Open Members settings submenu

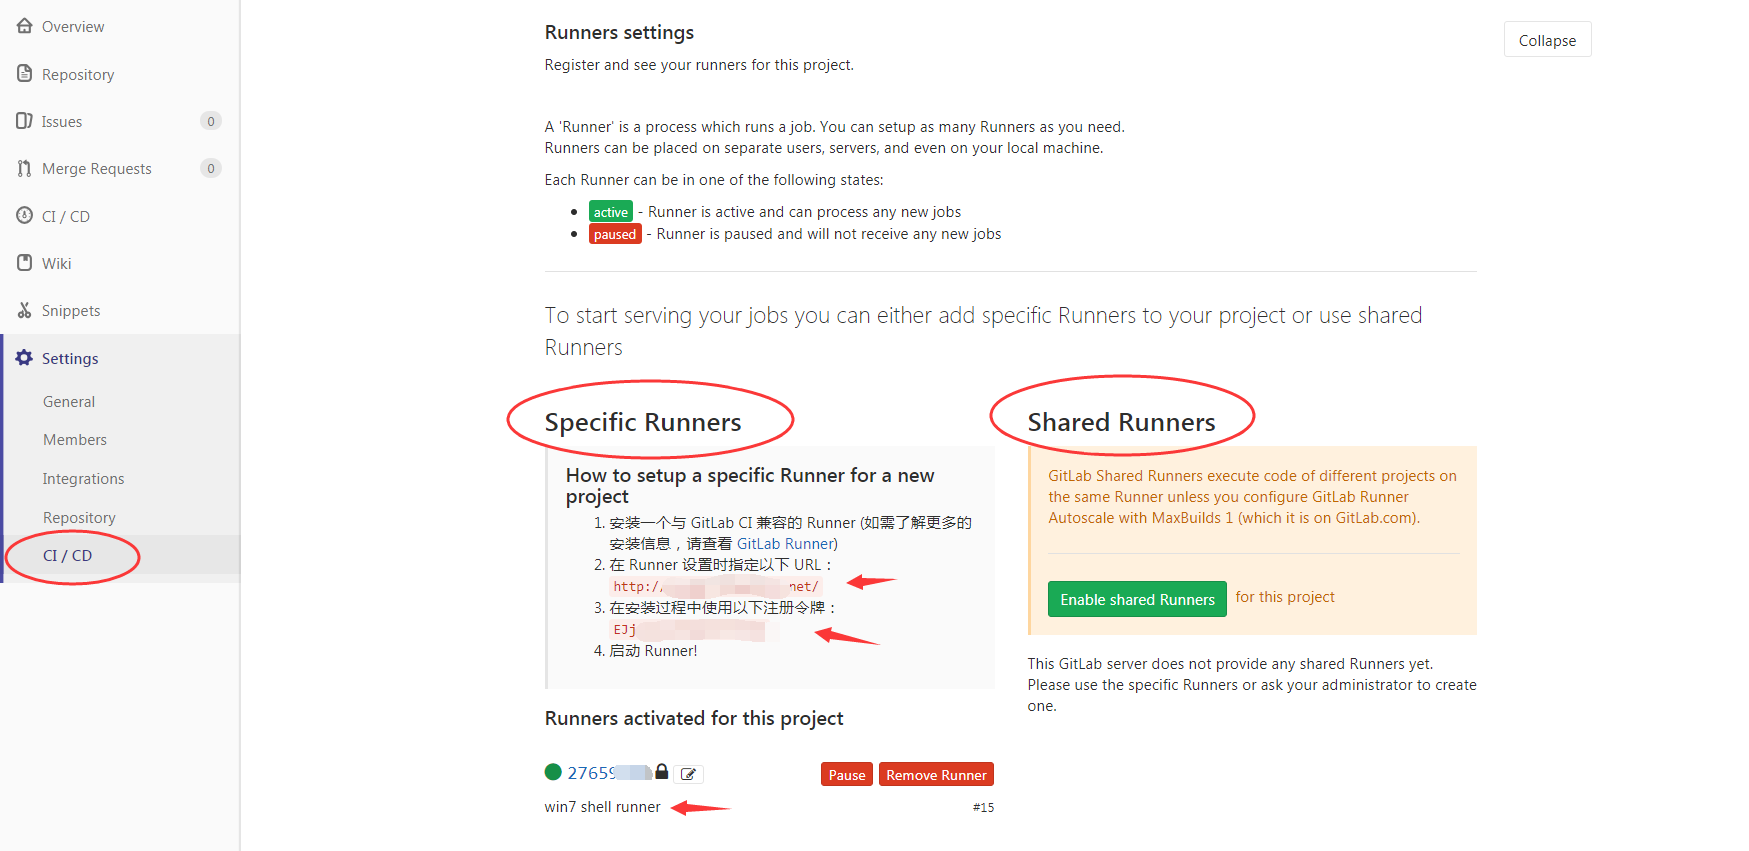[75, 439]
